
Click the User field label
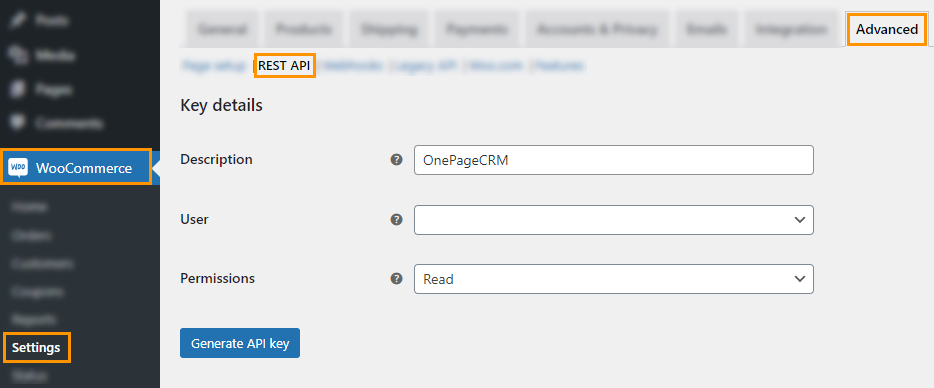click(x=194, y=219)
